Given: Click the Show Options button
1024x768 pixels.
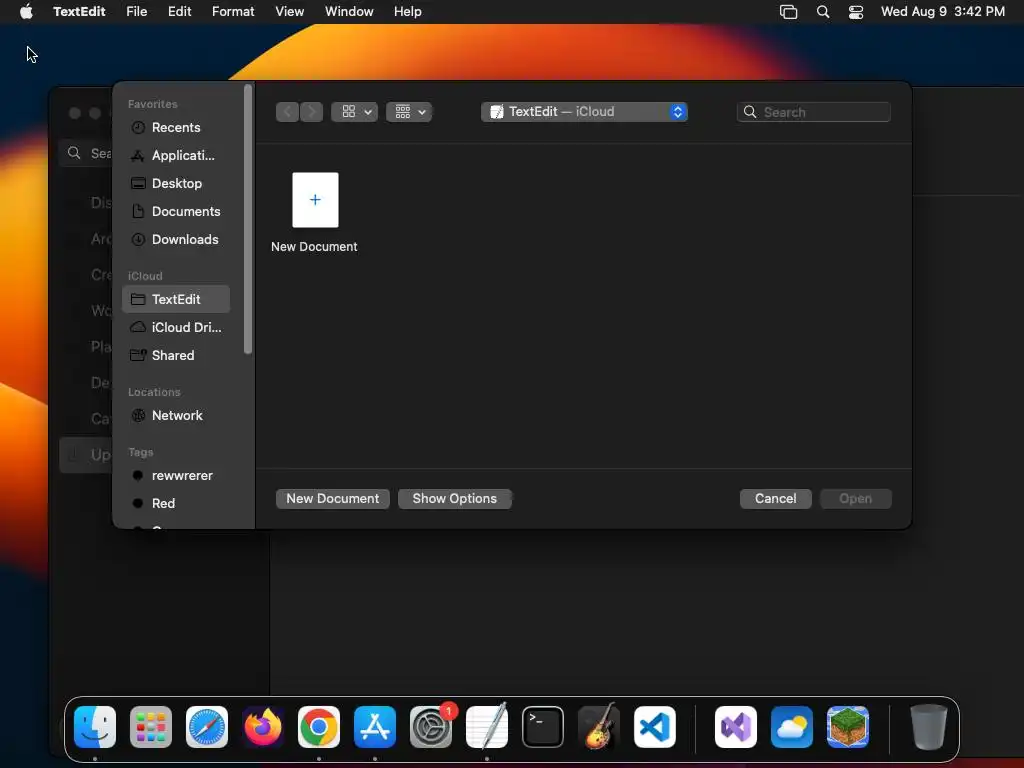Looking at the screenshot, I should click(455, 498).
